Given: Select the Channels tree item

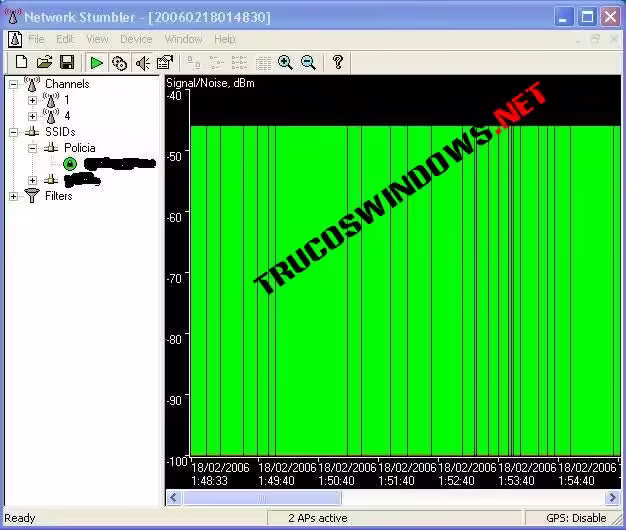Looking at the screenshot, I should coord(67,84).
